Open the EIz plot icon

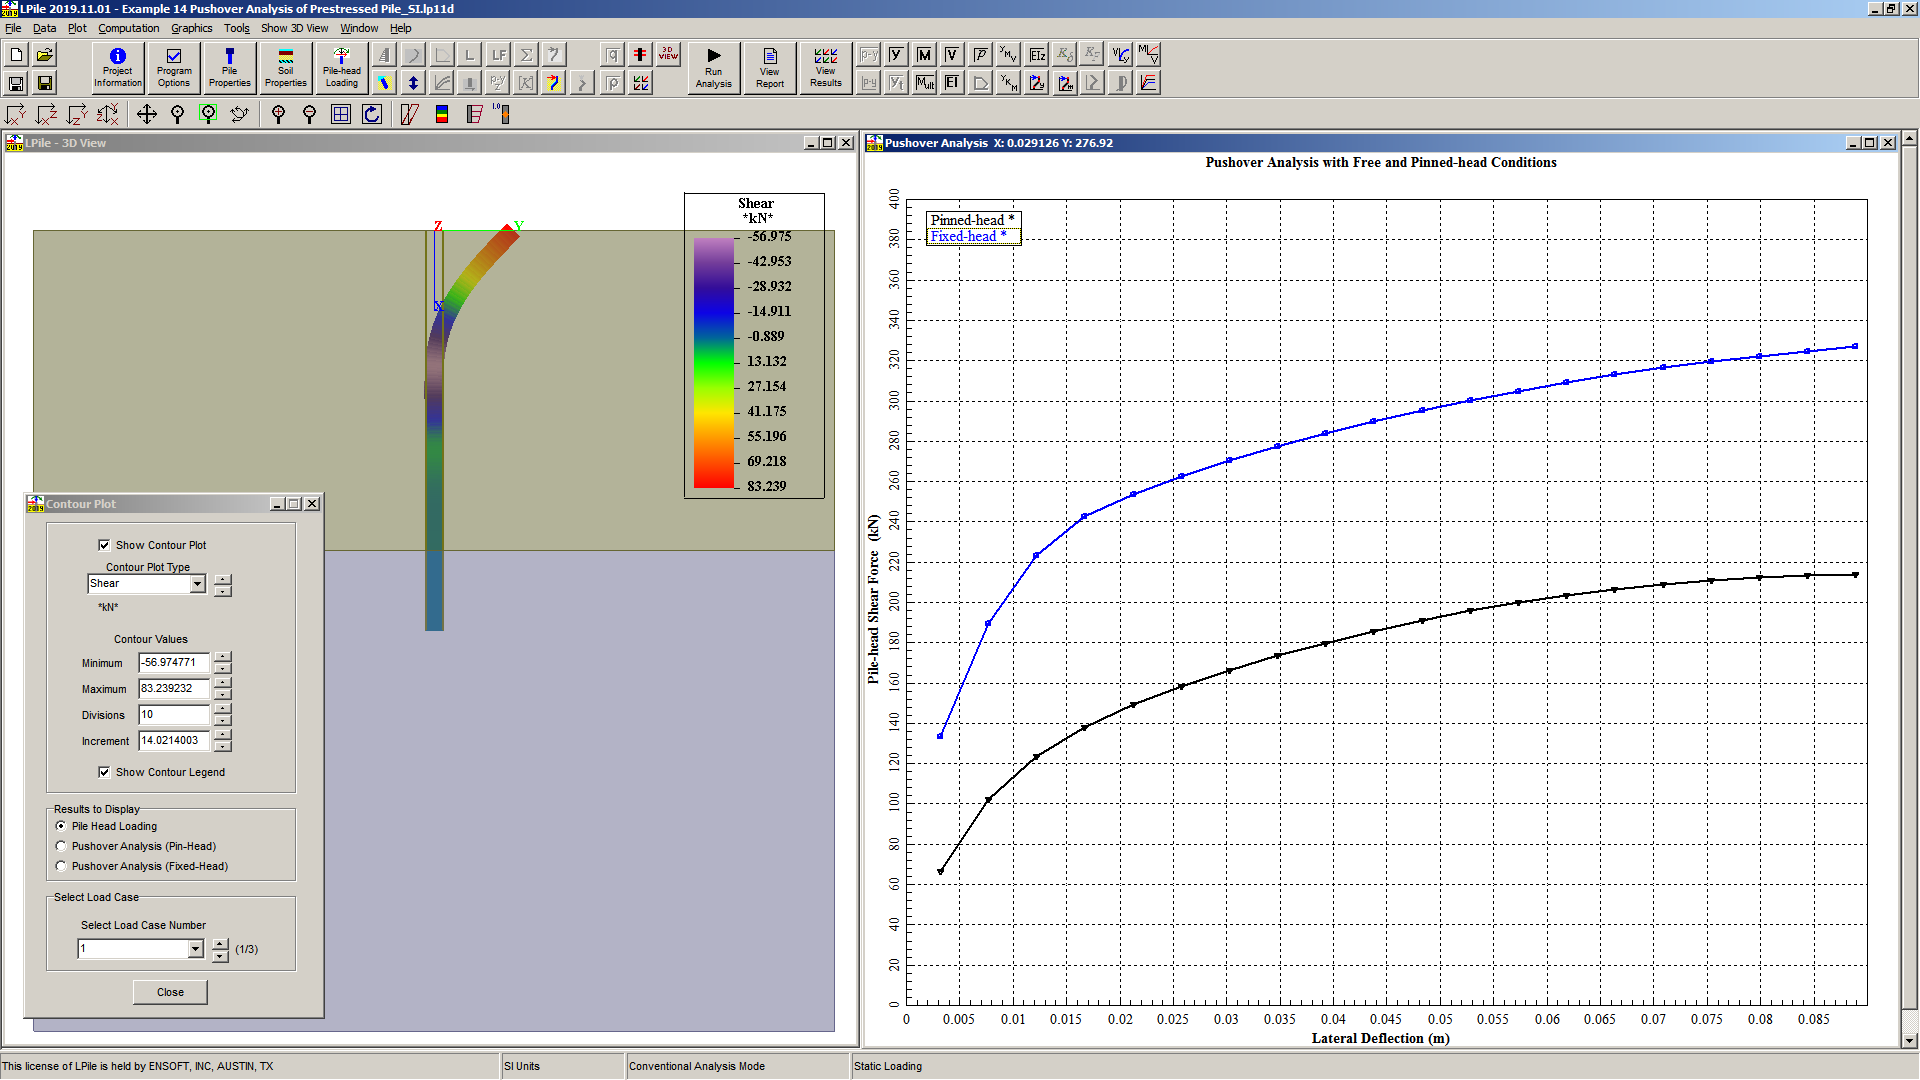[1037, 55]
